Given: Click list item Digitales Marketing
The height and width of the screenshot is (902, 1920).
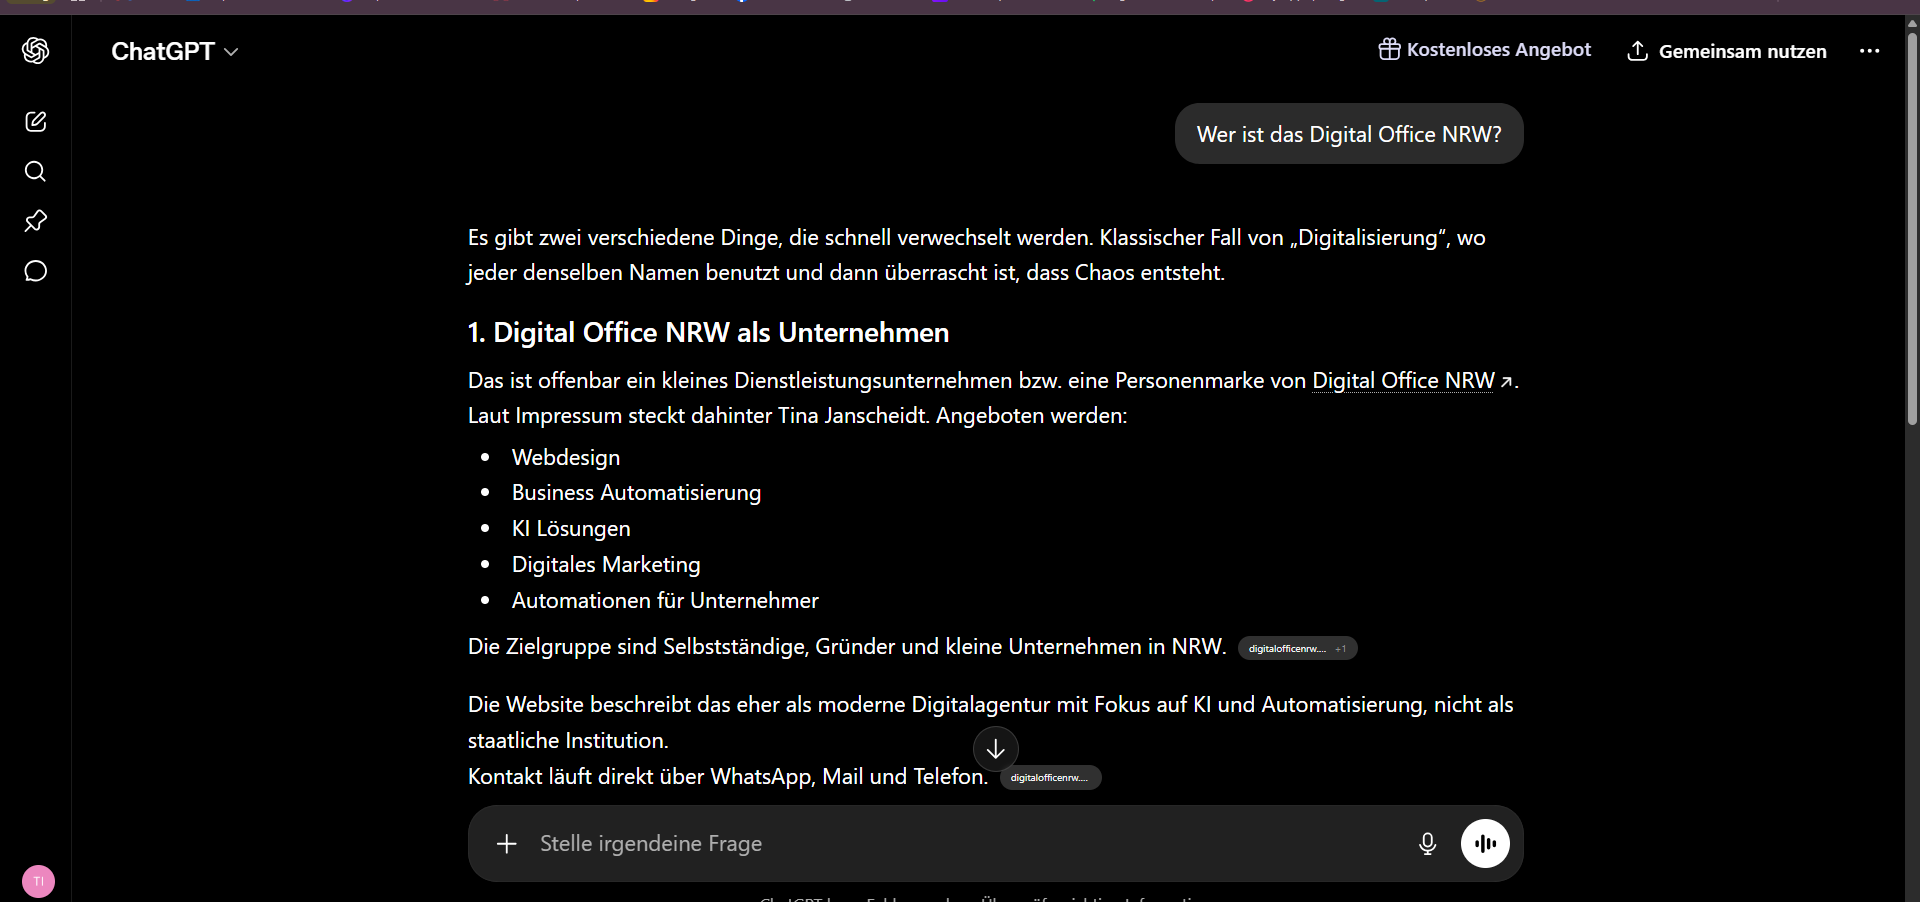Looking at the screenshot, I should click(x=606, y=565).
